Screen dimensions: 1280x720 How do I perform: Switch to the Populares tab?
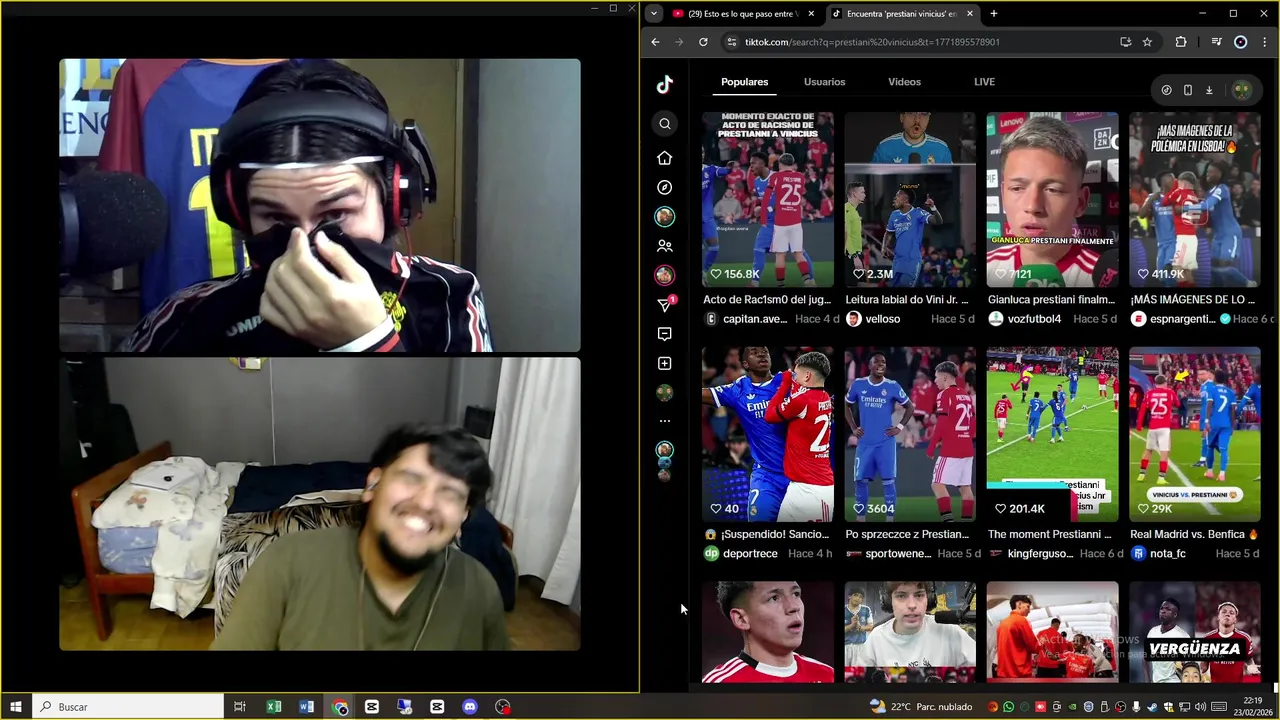[744, 82]
